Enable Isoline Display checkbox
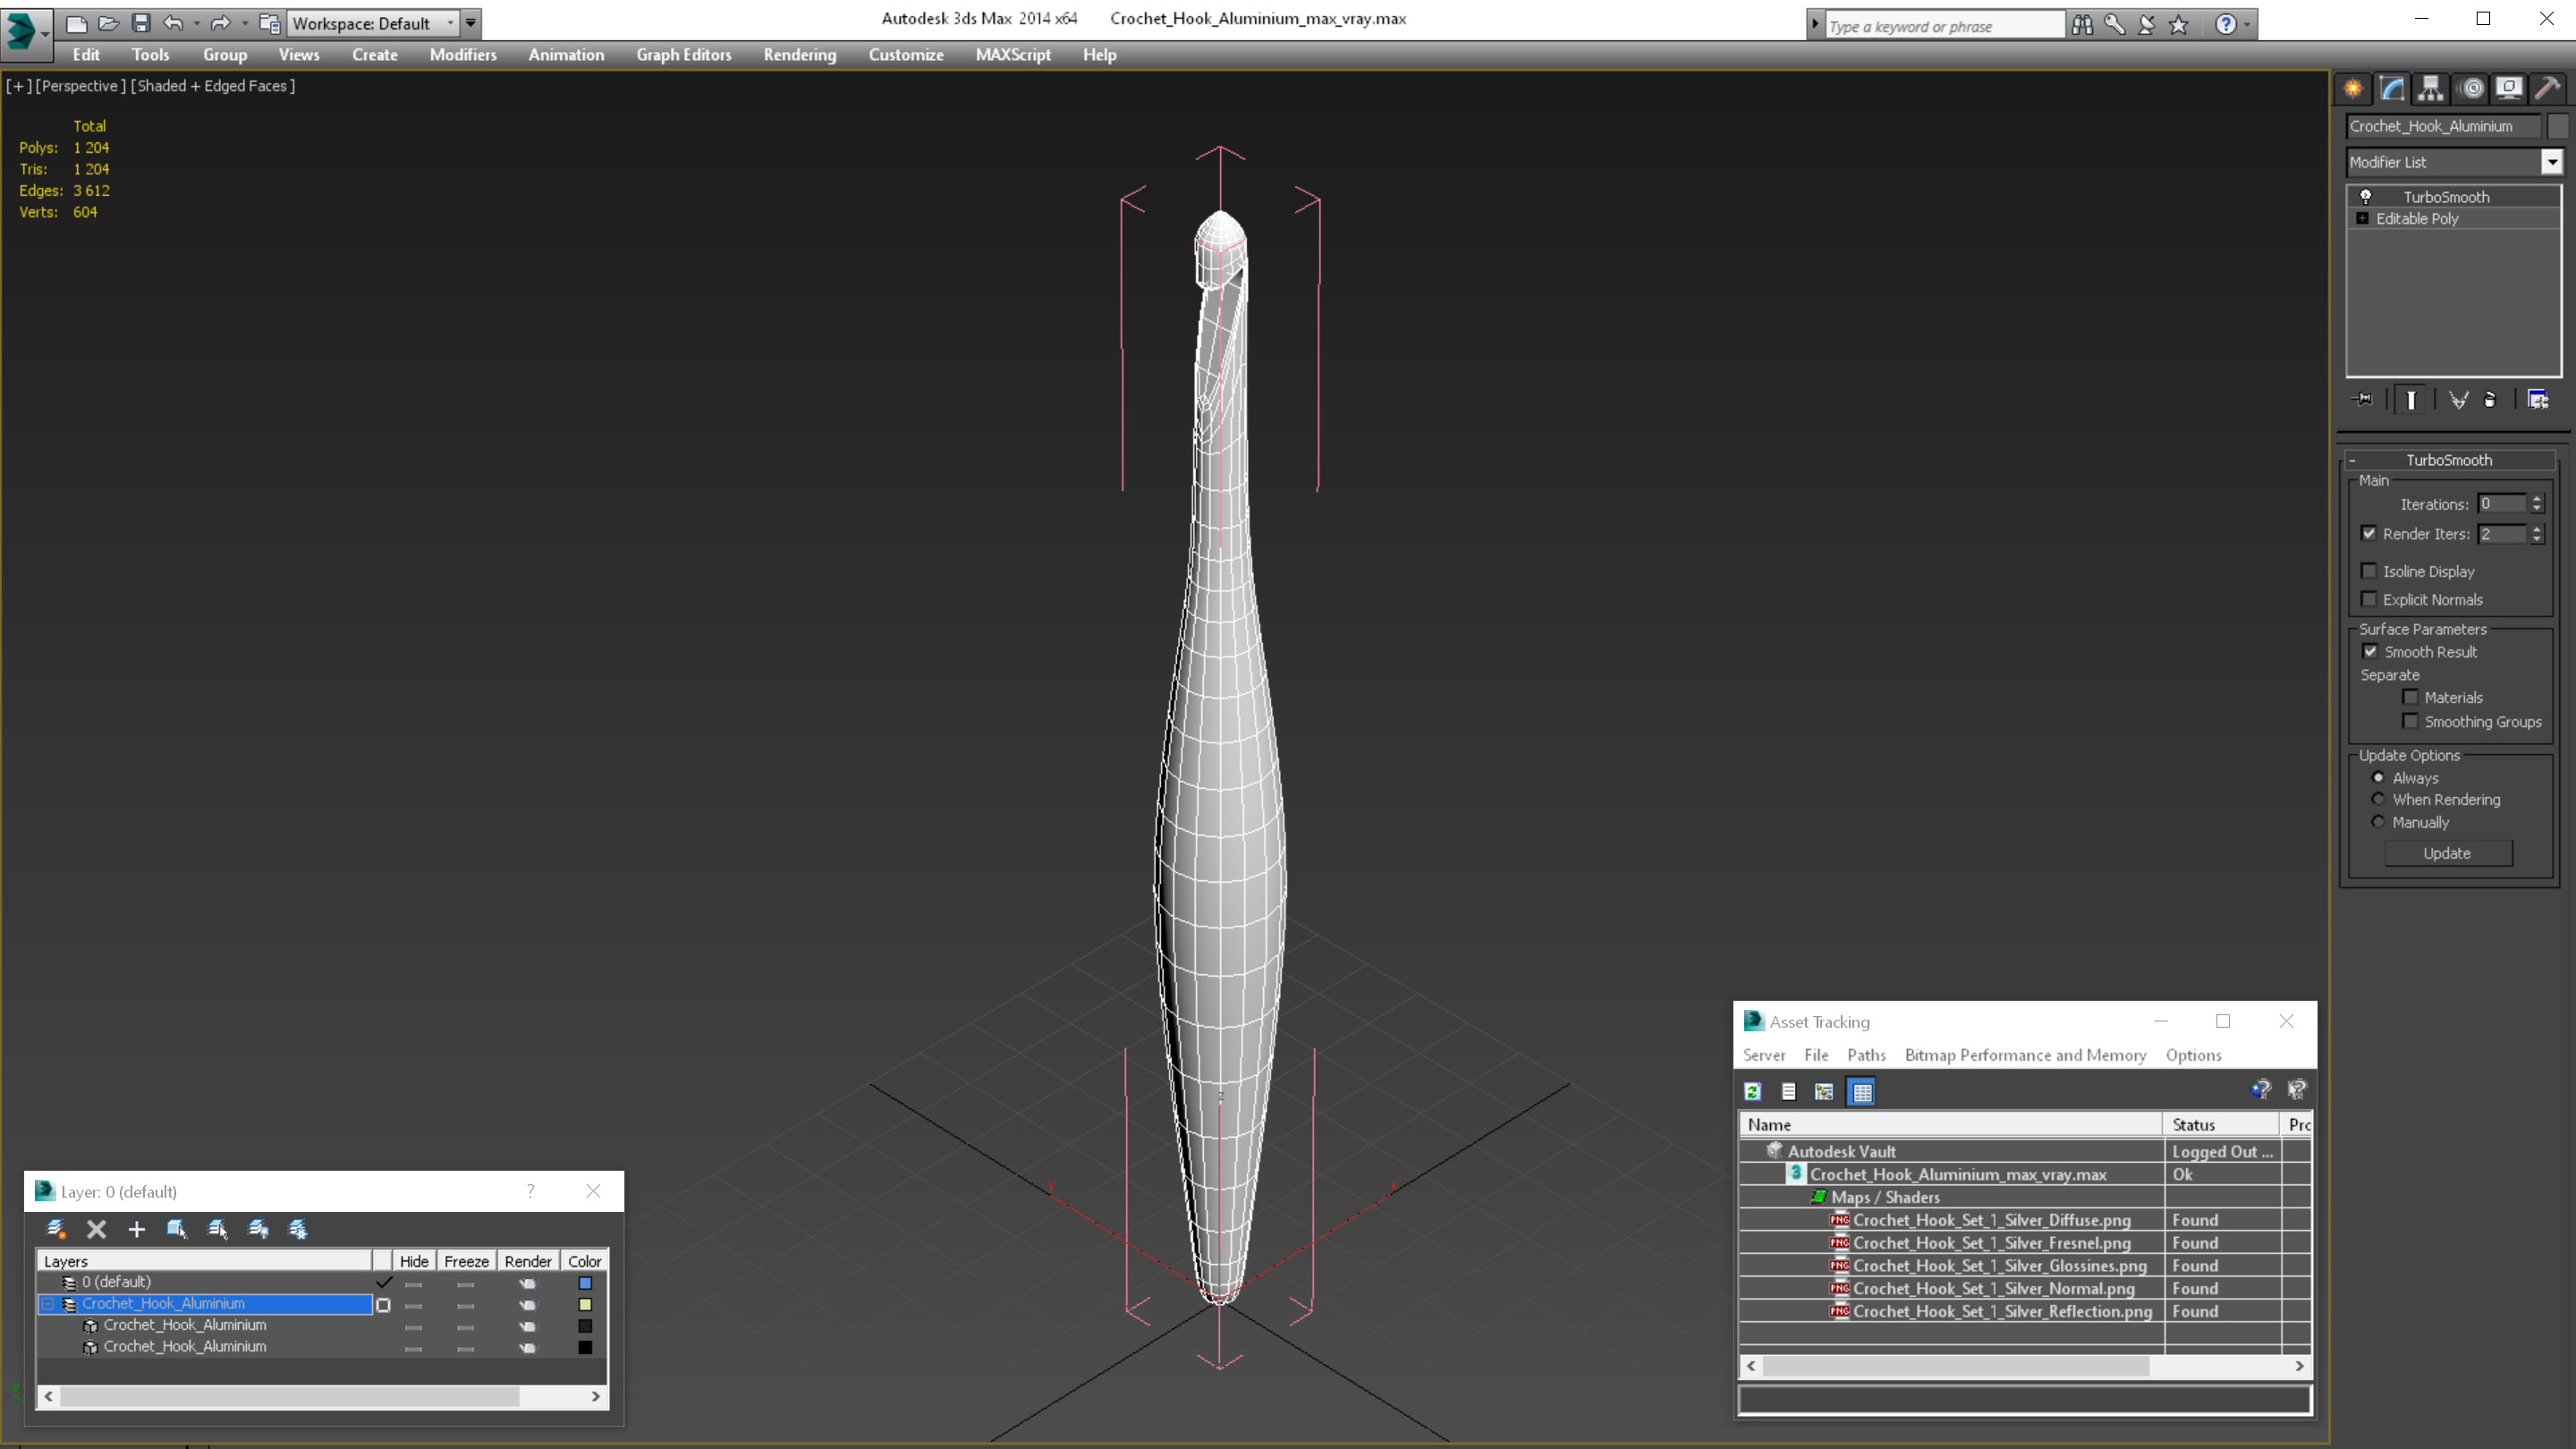Viewport: 2576px width, 1449px height. (2369, 571)
